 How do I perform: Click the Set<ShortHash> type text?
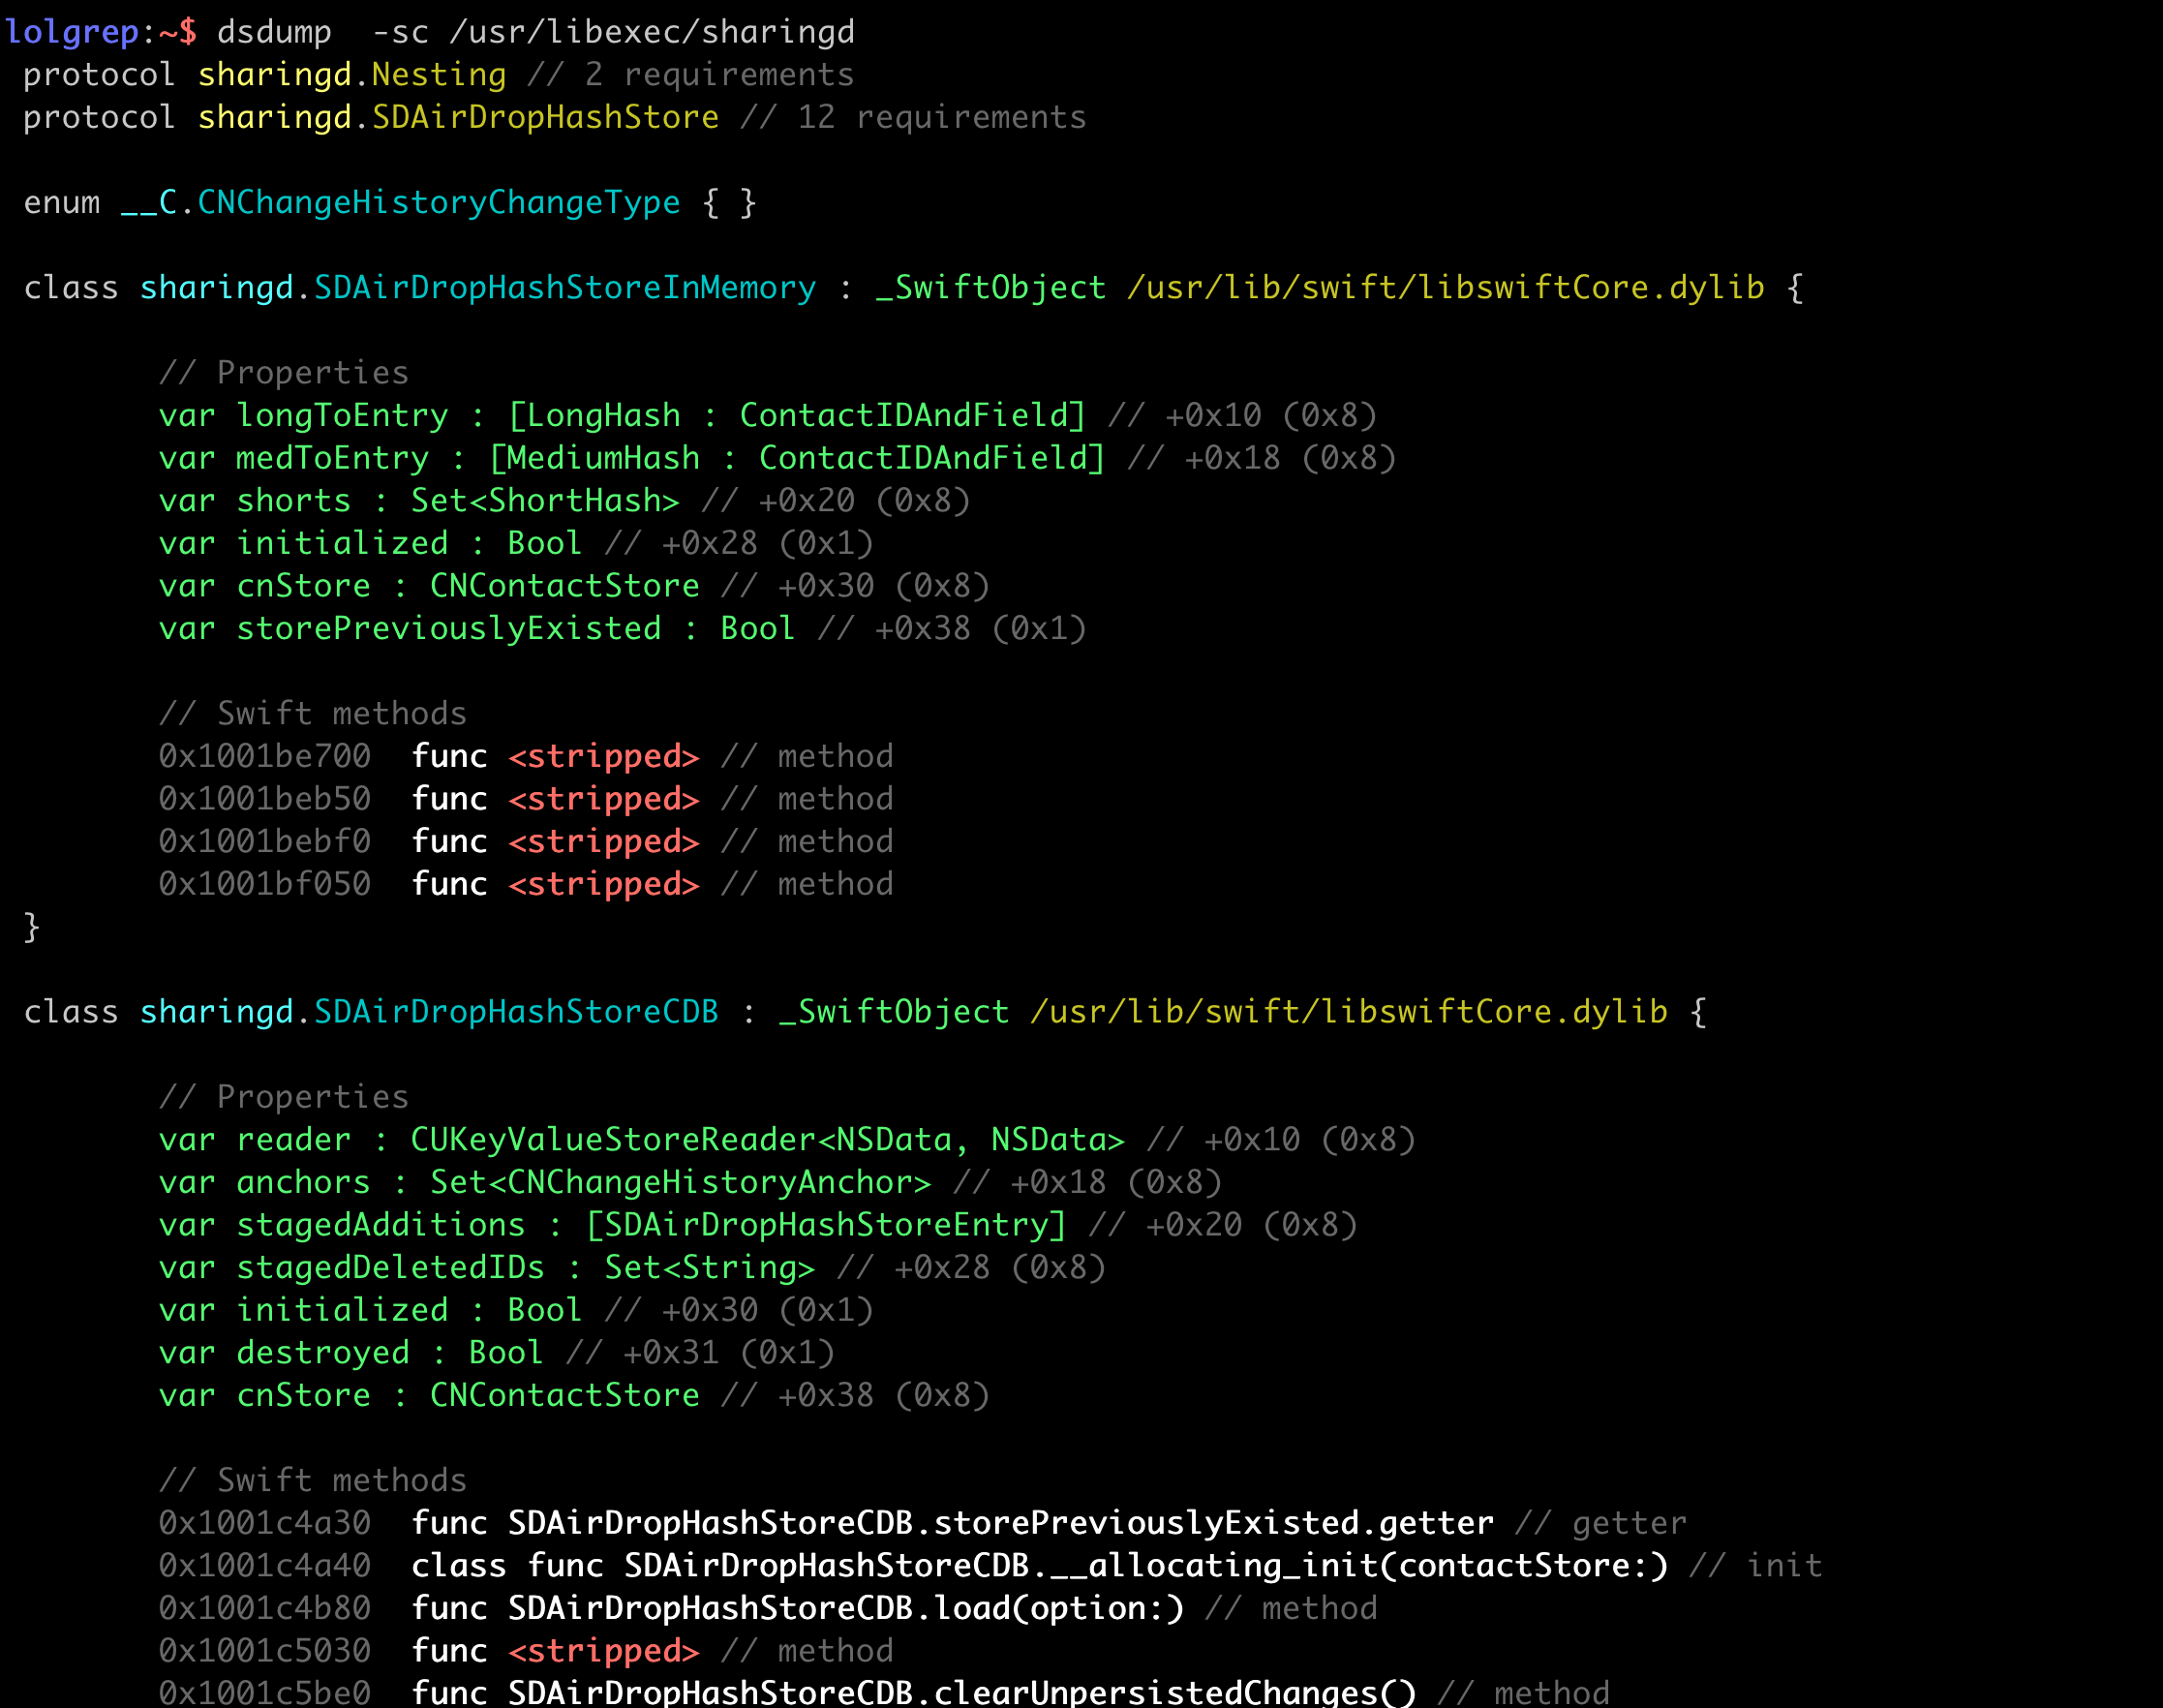pyautogui.click(x=545, y=501)
